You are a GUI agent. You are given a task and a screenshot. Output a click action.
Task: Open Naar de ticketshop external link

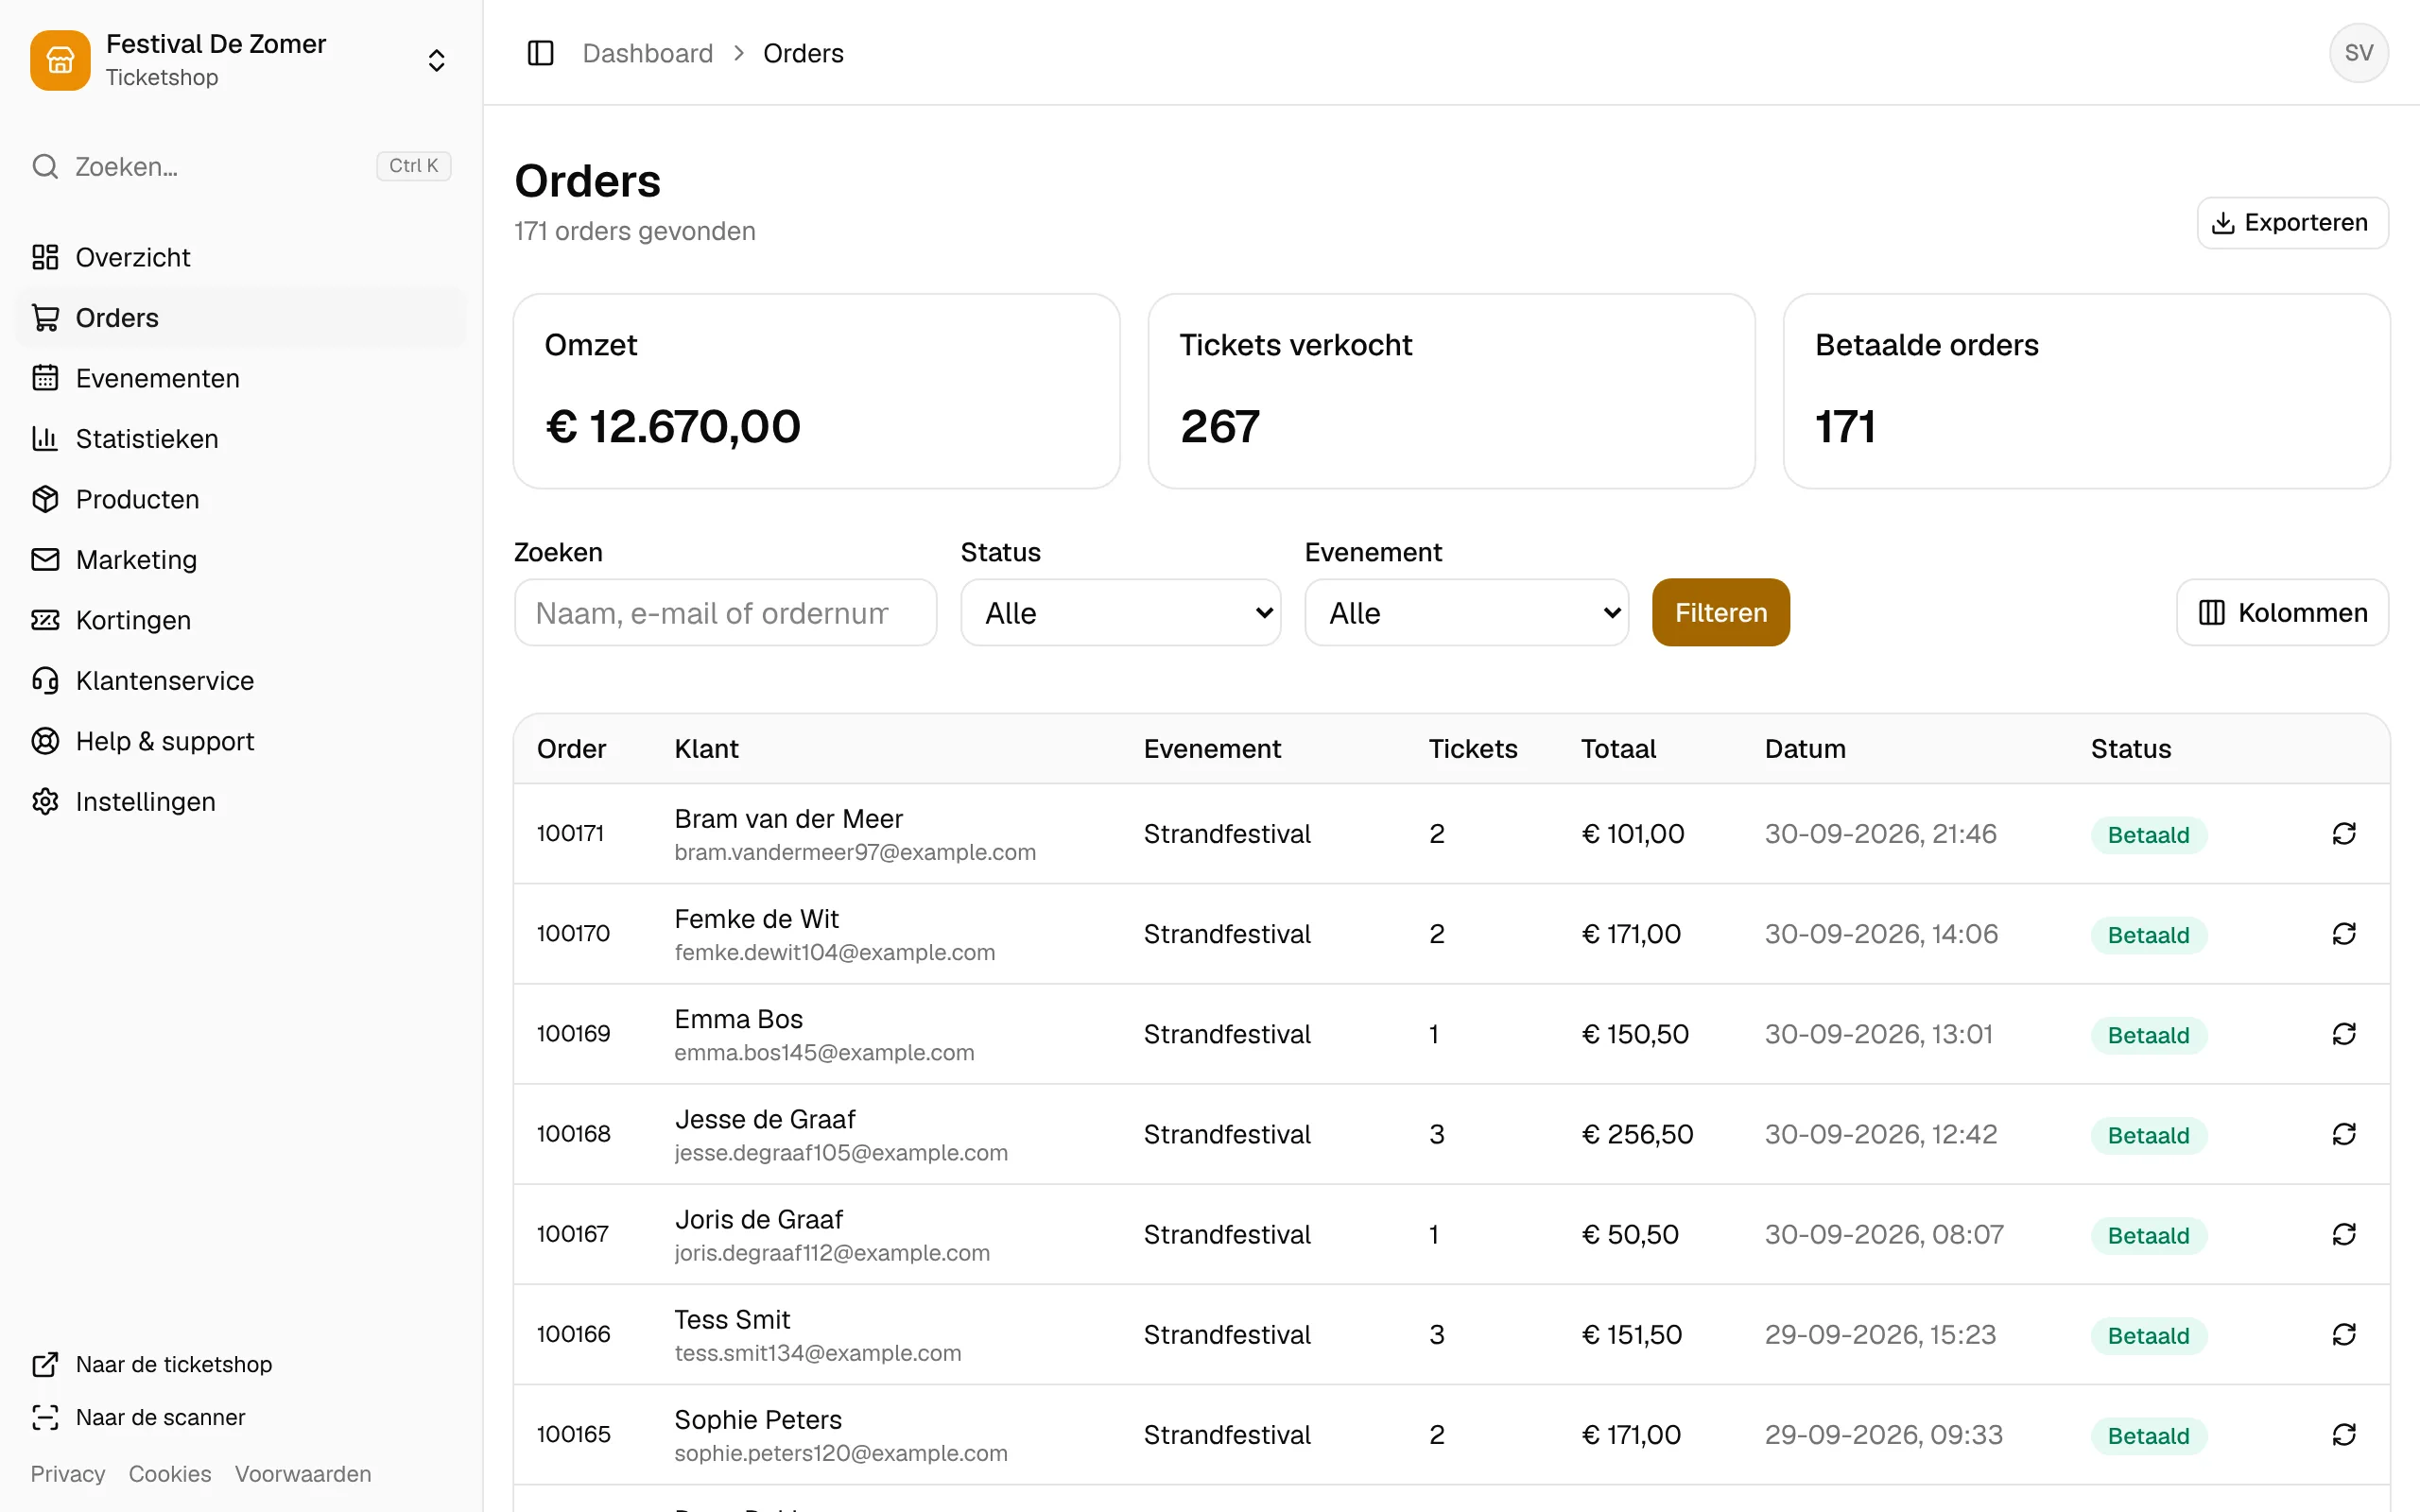click(x=152, y=1364)
